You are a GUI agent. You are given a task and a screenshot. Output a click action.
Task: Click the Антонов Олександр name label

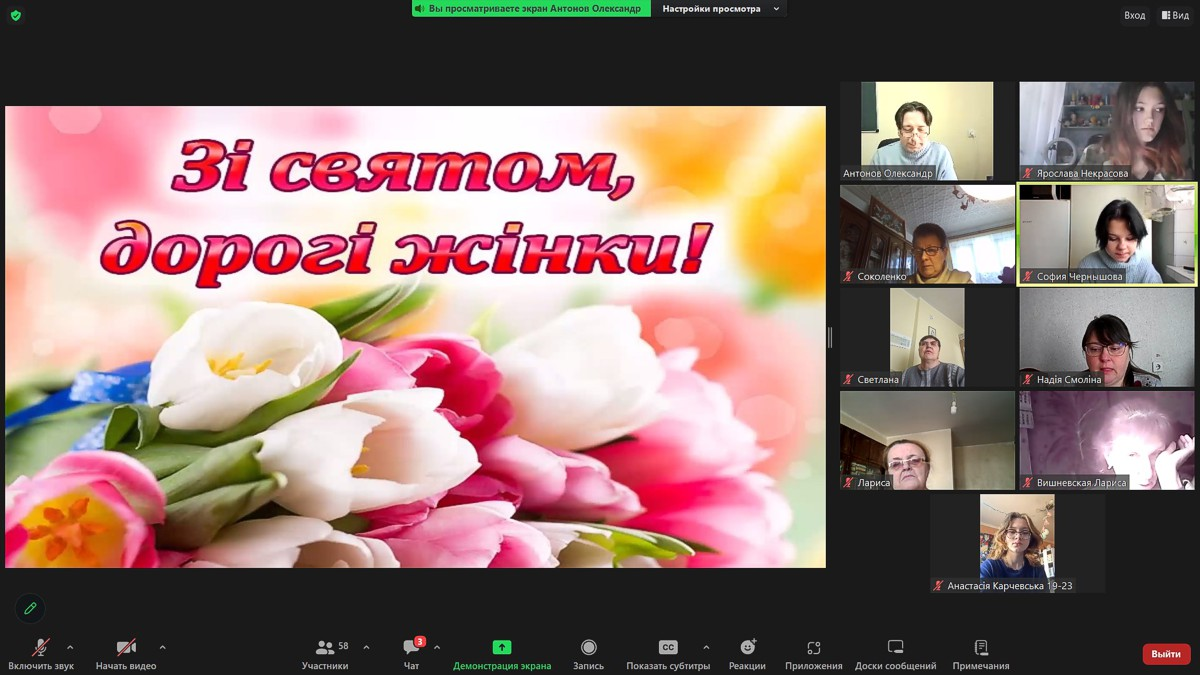point(888,173)
